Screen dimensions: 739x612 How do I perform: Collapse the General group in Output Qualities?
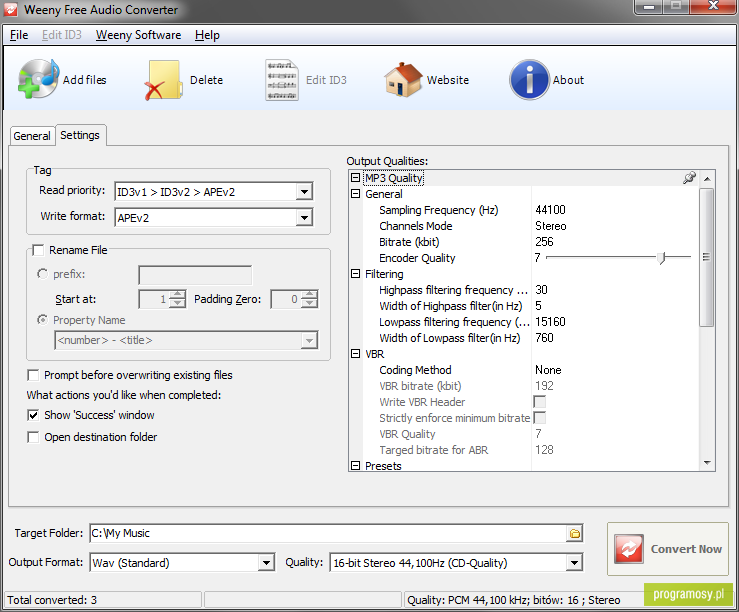[x=355, y=194]
